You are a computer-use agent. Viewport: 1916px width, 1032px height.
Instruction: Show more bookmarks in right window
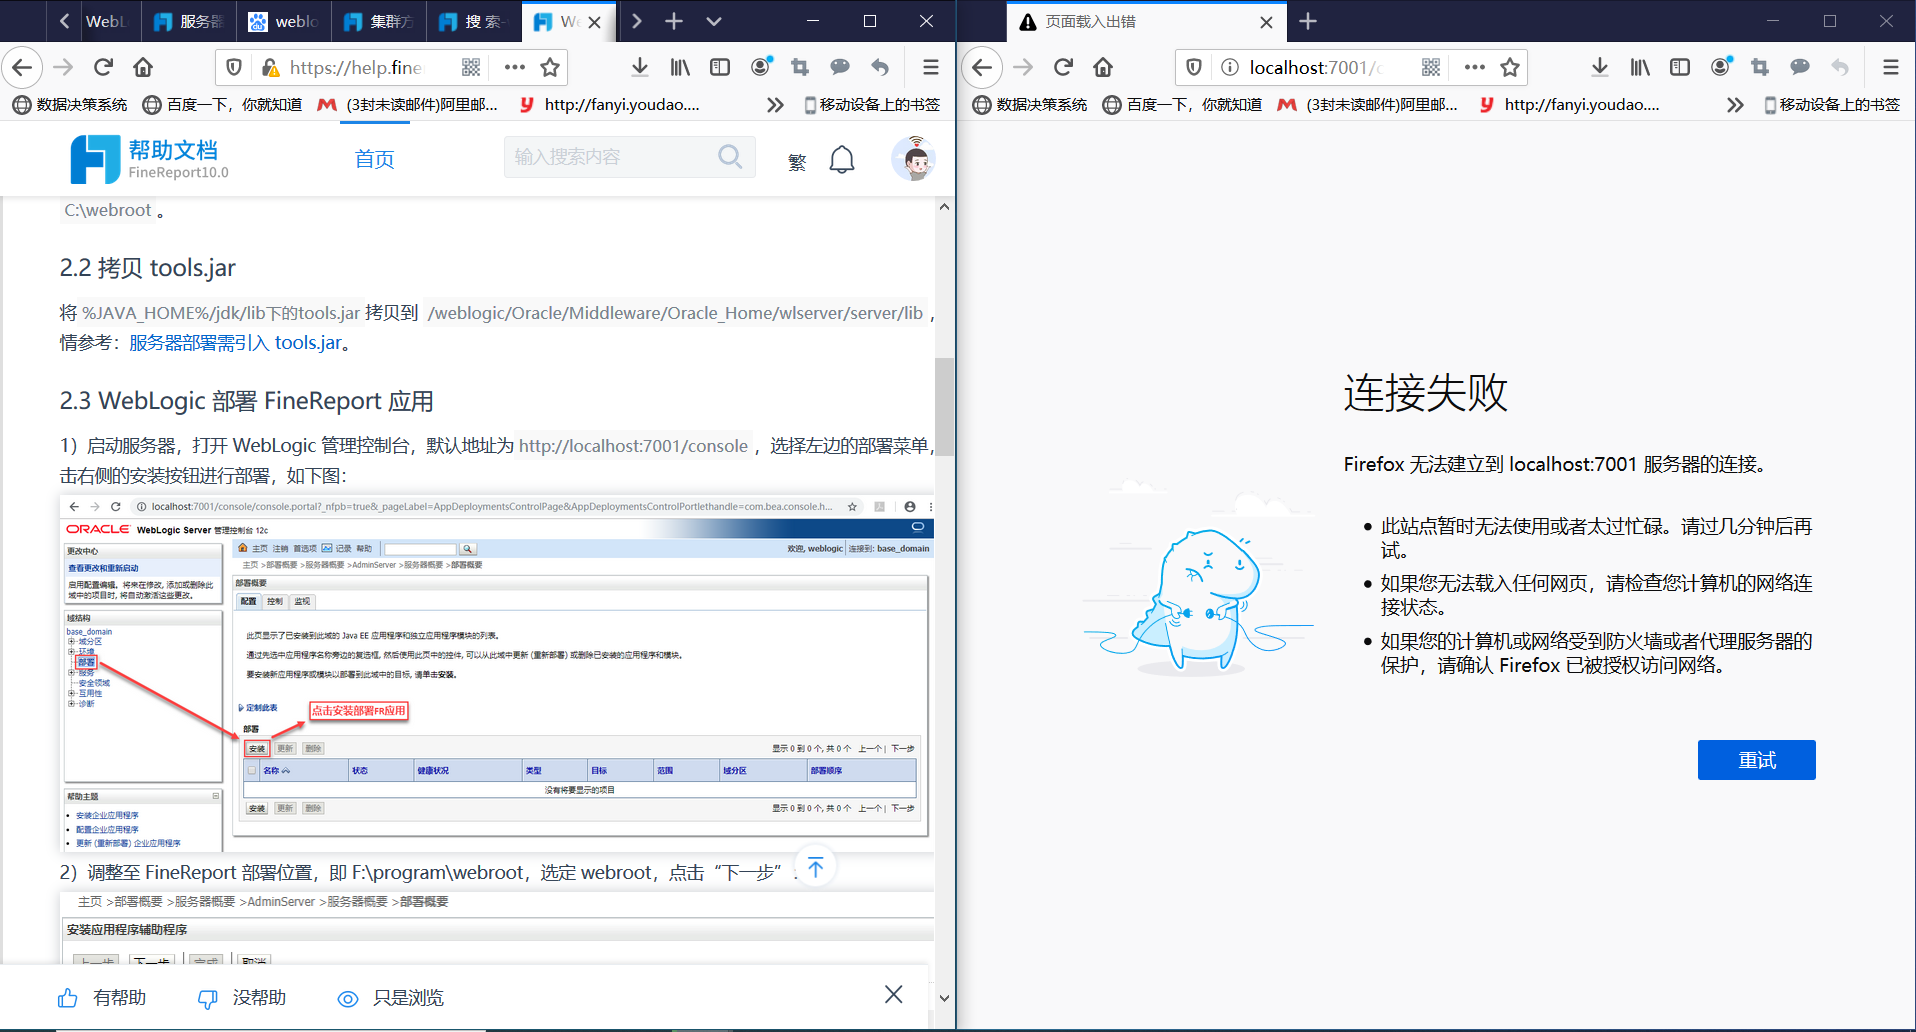click(x=1735, y=104)
